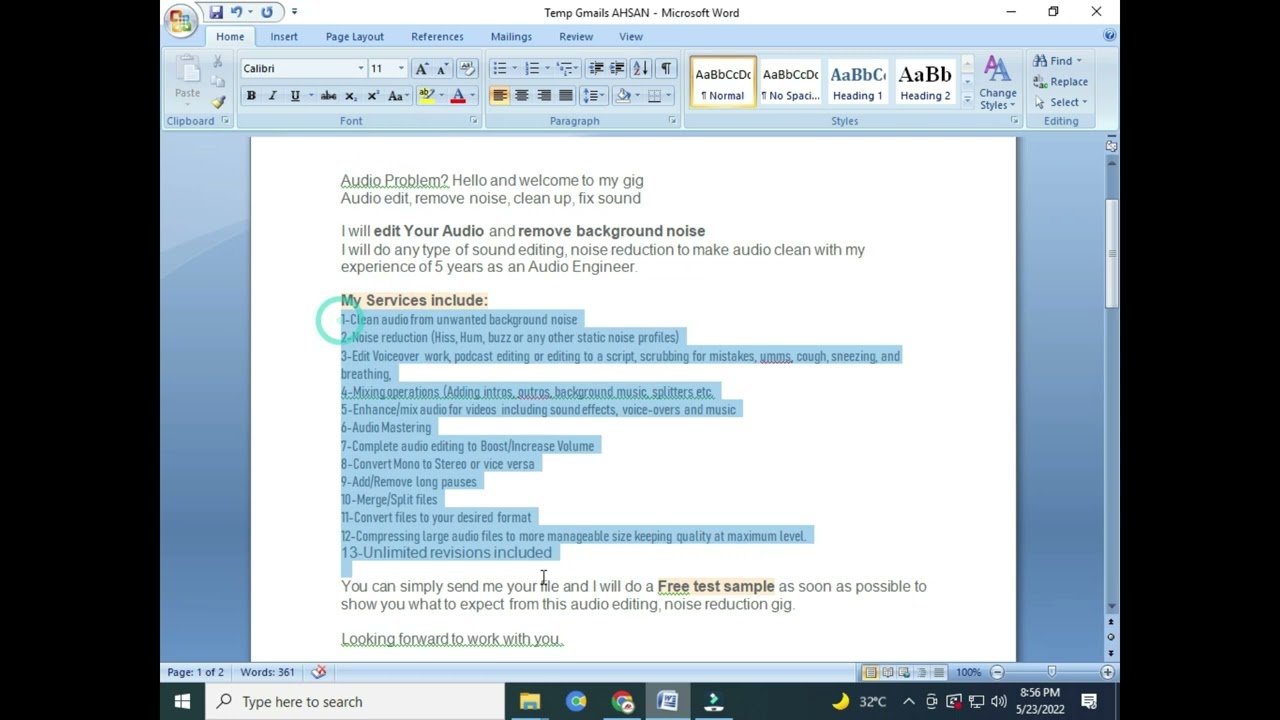Zoom in with the plus button
Screen dimensions: 1280x720
pos(1107,672)
